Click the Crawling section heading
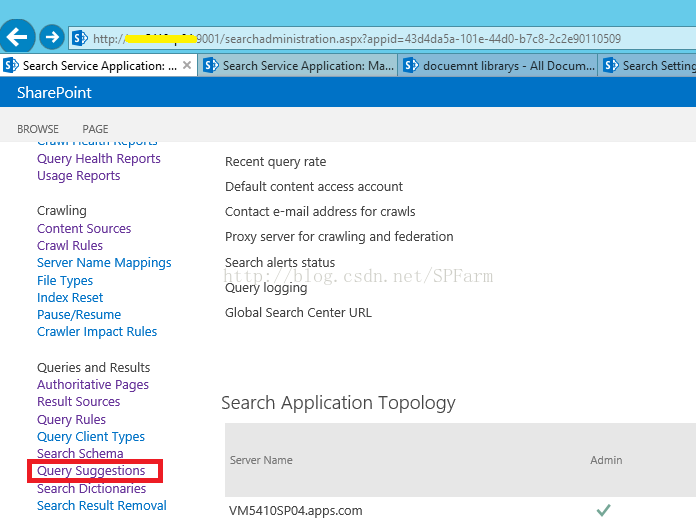 pyautogui.click(x=62, y=211)
